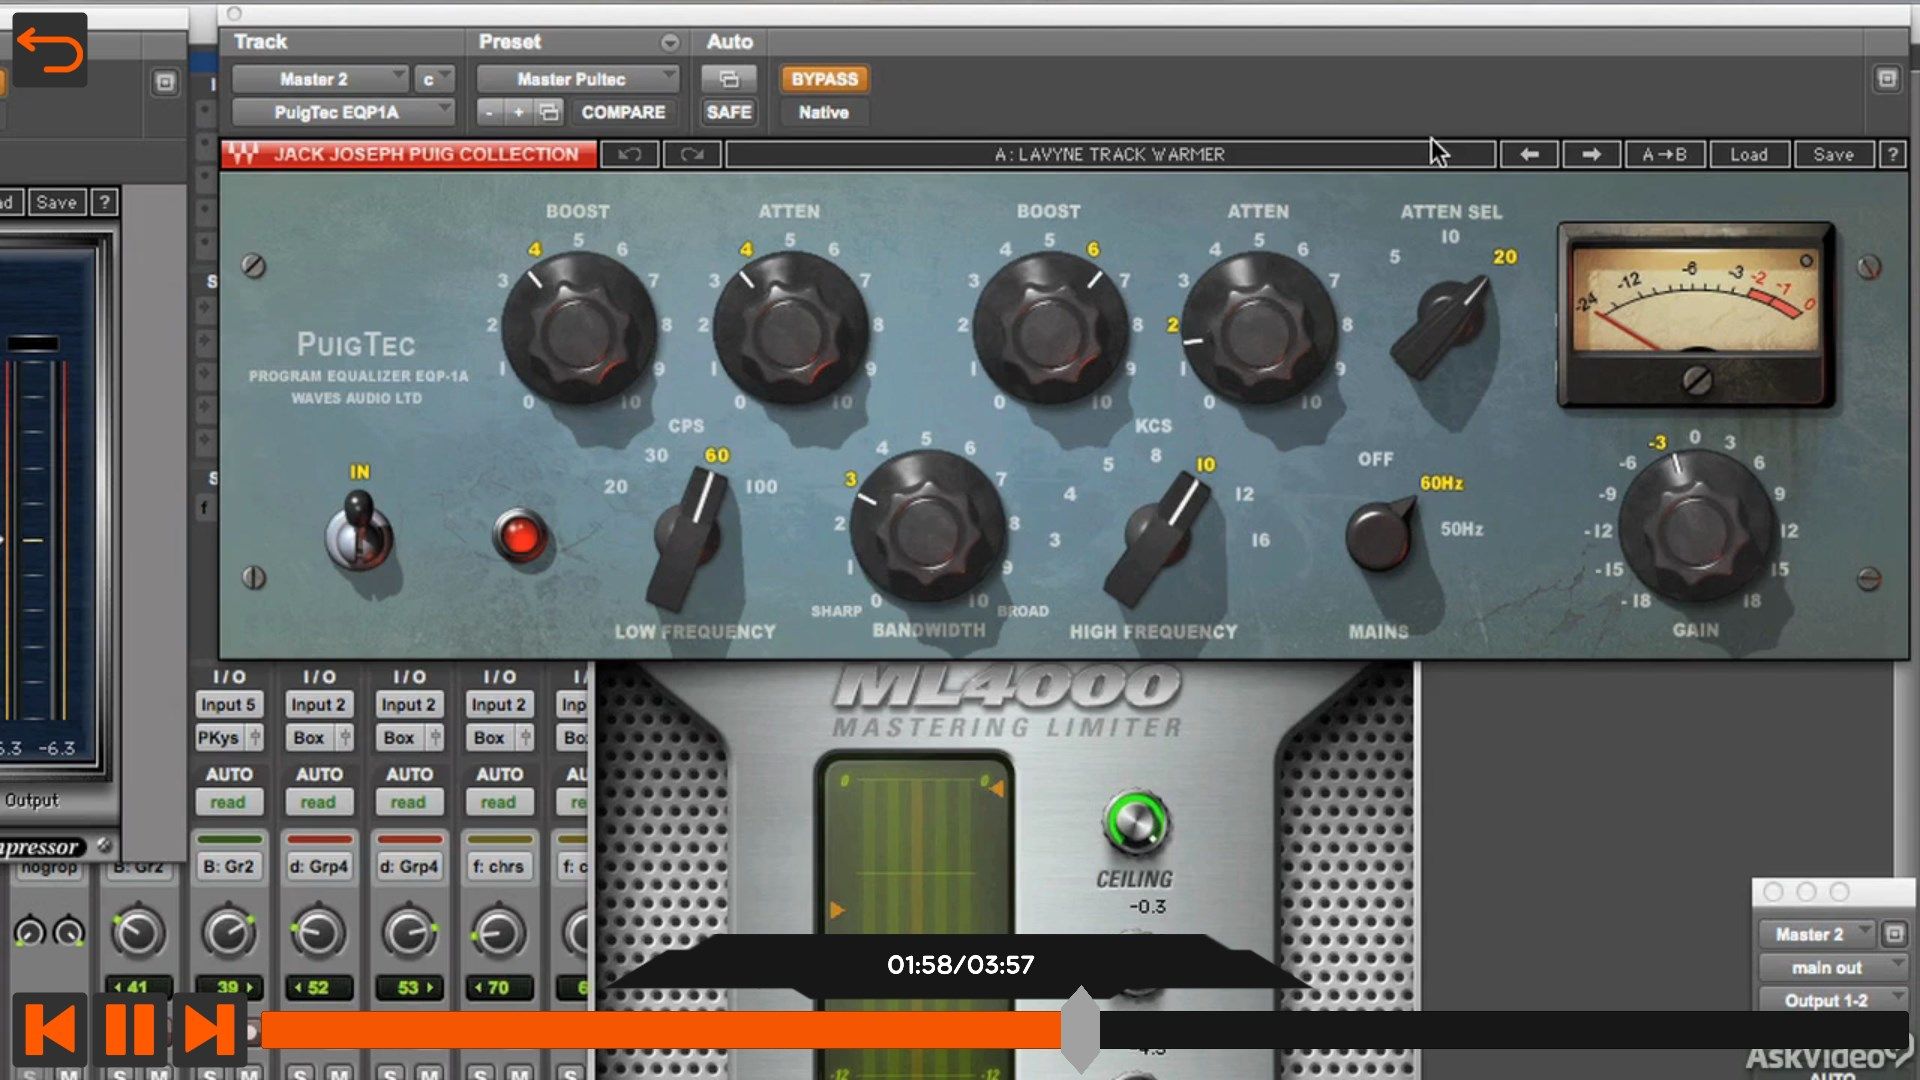Open the PuigTec EQP1A plugin selector
This screenshot has width=1920, height=1080.
pyautogui.click(x=343, y=112)
